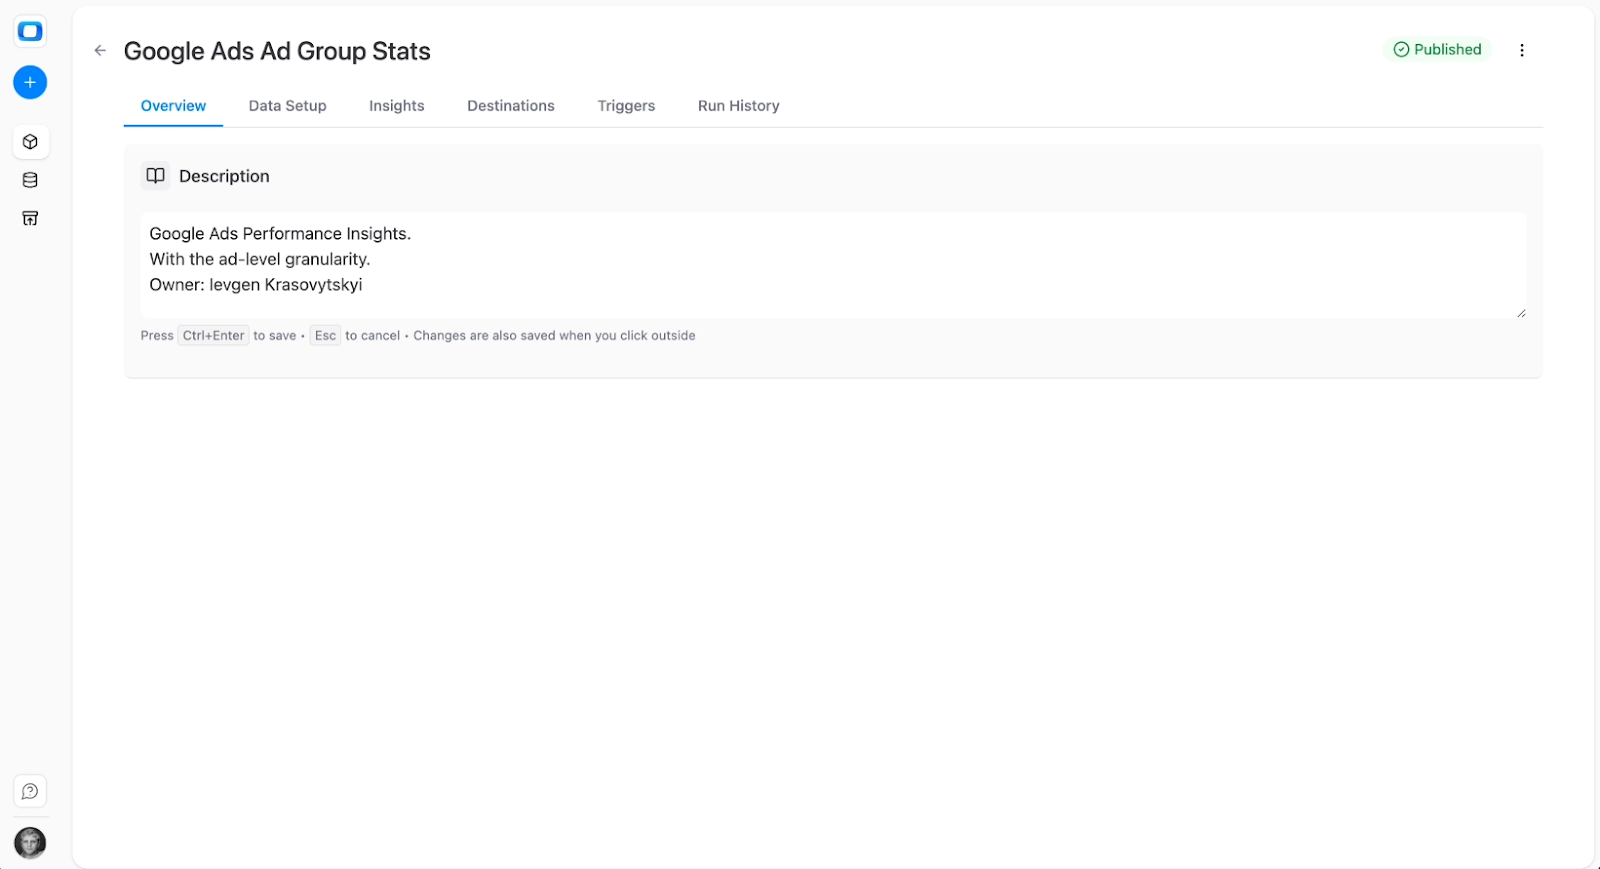
Task: Switch to the Data Setup tab
Action: [288, 106]
